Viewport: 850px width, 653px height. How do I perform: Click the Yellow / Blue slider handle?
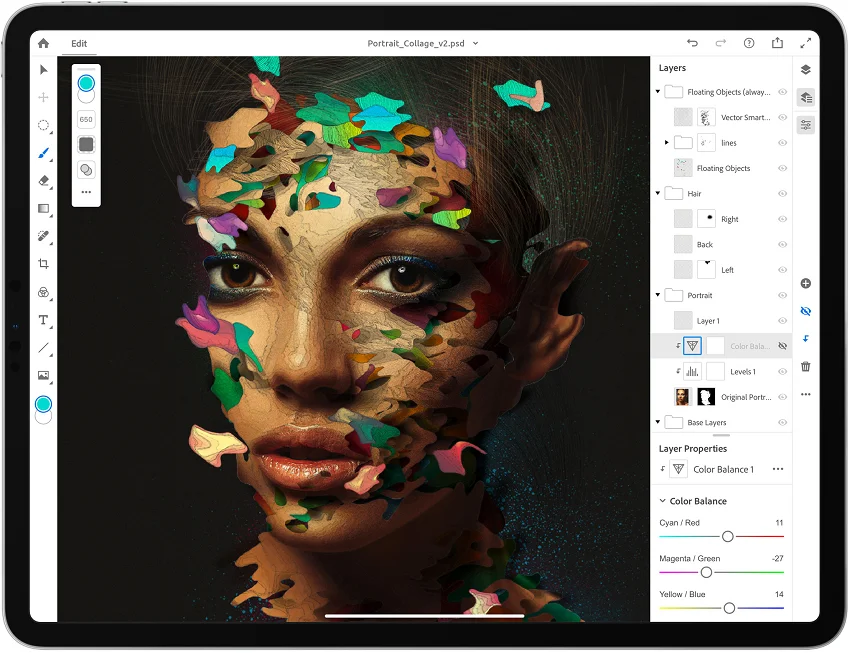(729, 608)
